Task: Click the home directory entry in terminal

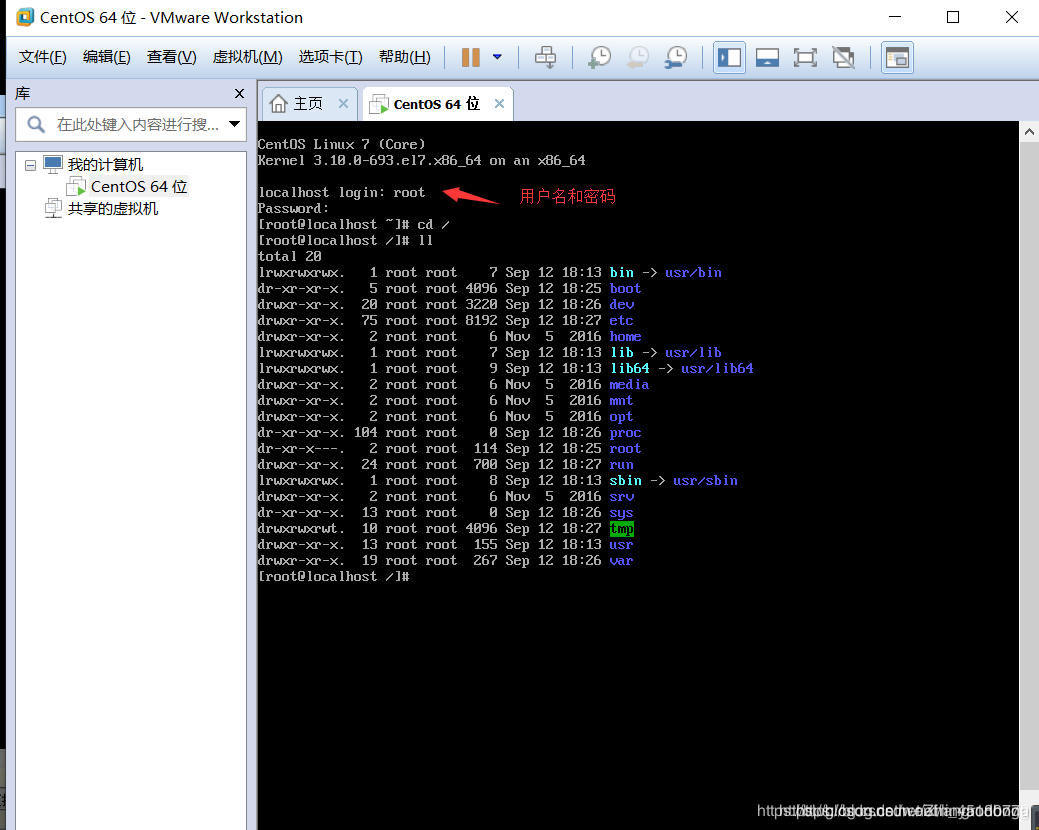Action: (626, 337)
